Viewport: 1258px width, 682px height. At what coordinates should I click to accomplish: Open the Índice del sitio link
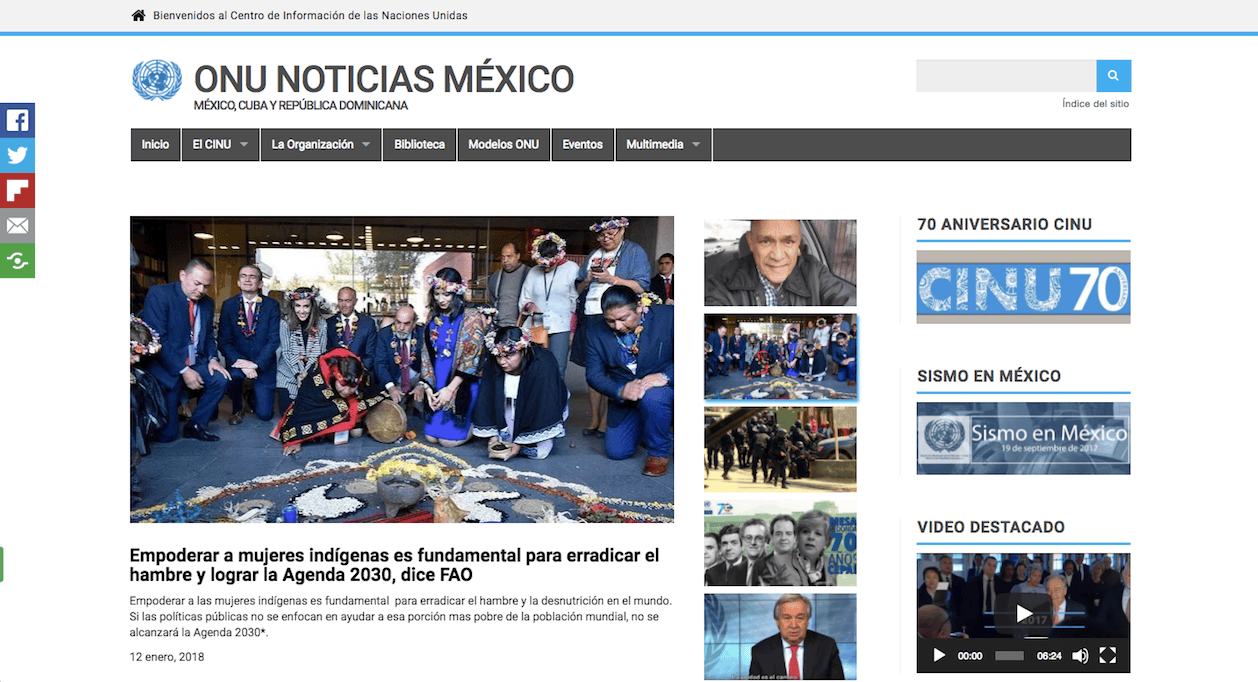pos(1095,104)
